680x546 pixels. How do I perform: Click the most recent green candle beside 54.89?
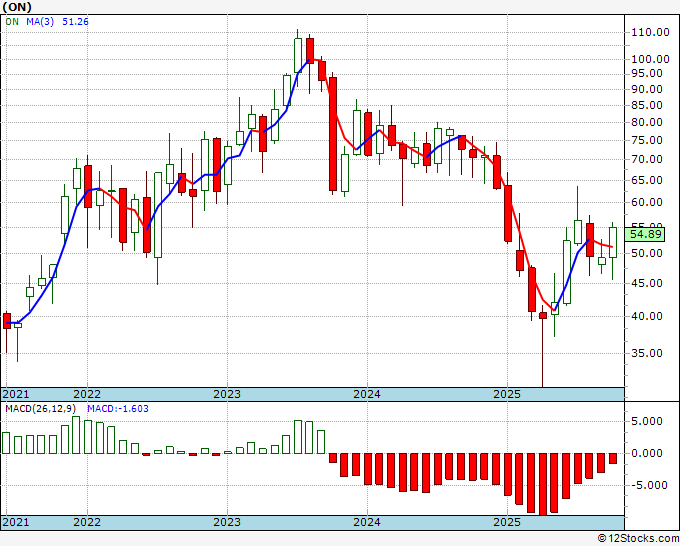tap(613, 242)
